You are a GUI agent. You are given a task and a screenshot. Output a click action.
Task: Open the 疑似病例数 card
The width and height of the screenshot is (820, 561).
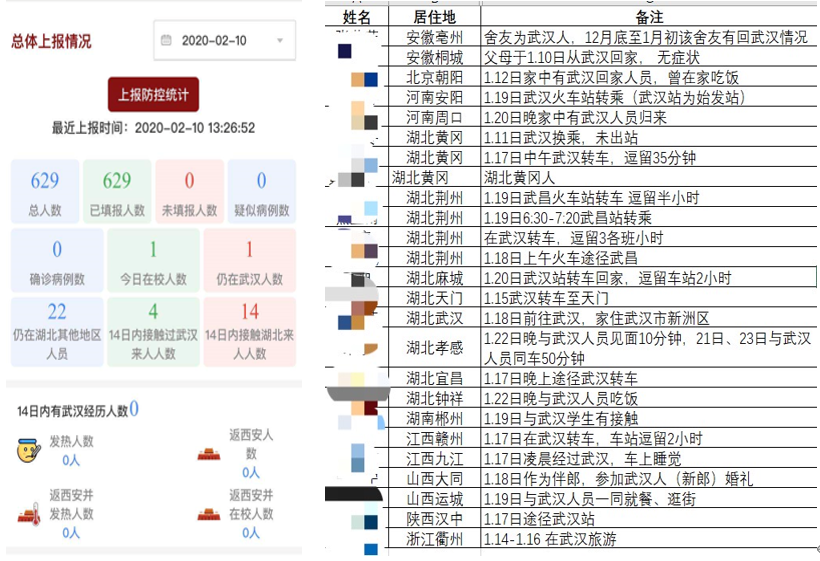(261, 193)
